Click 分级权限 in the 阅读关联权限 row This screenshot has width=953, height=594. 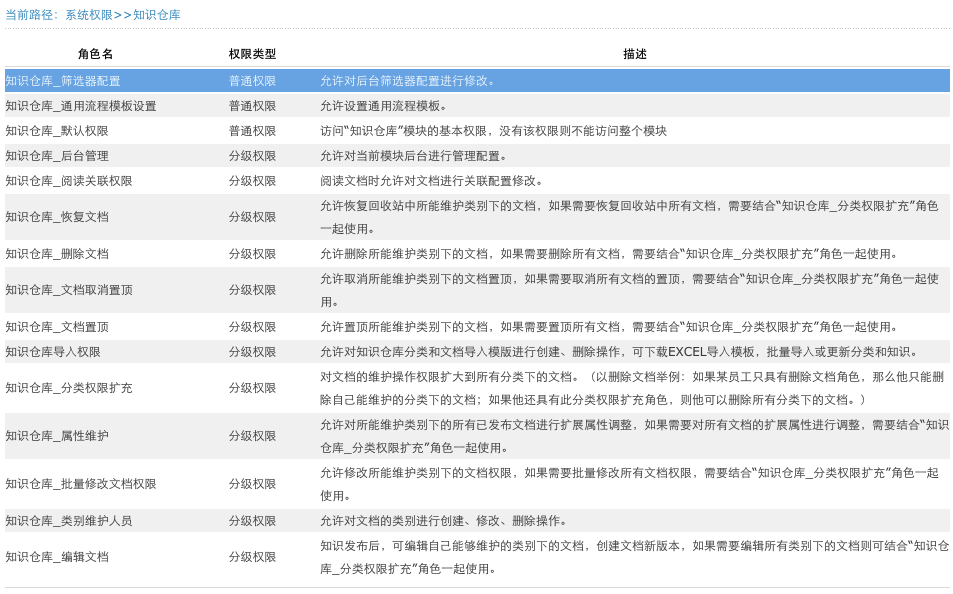click(252, 181)
